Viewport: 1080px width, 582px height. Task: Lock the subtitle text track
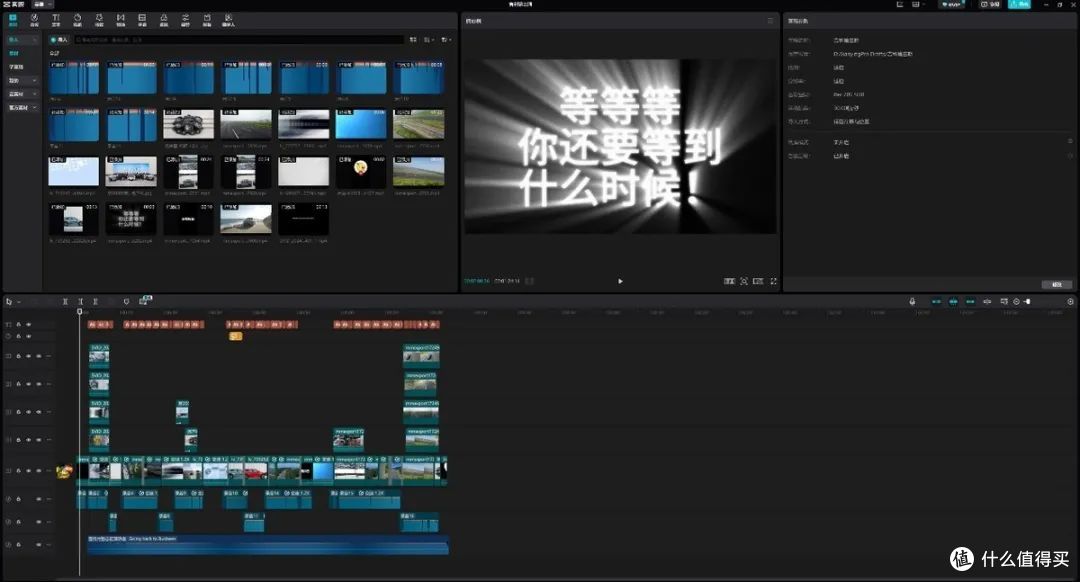(19, 324)
